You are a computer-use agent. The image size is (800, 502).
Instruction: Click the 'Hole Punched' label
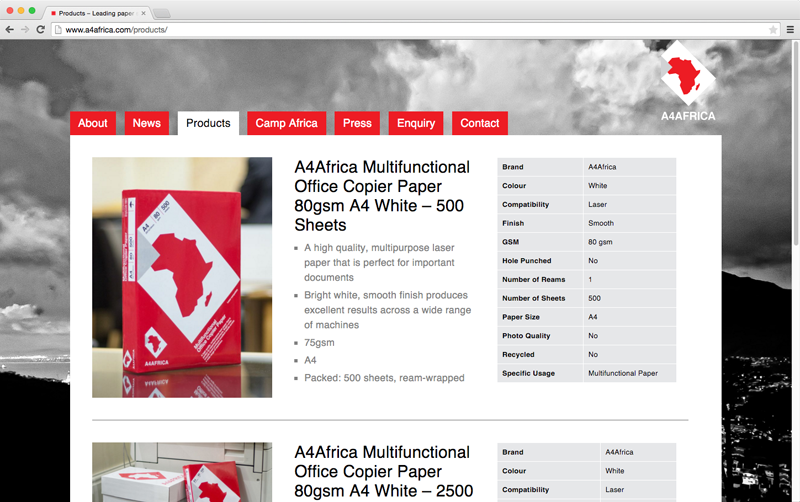(x=527, y=261)
